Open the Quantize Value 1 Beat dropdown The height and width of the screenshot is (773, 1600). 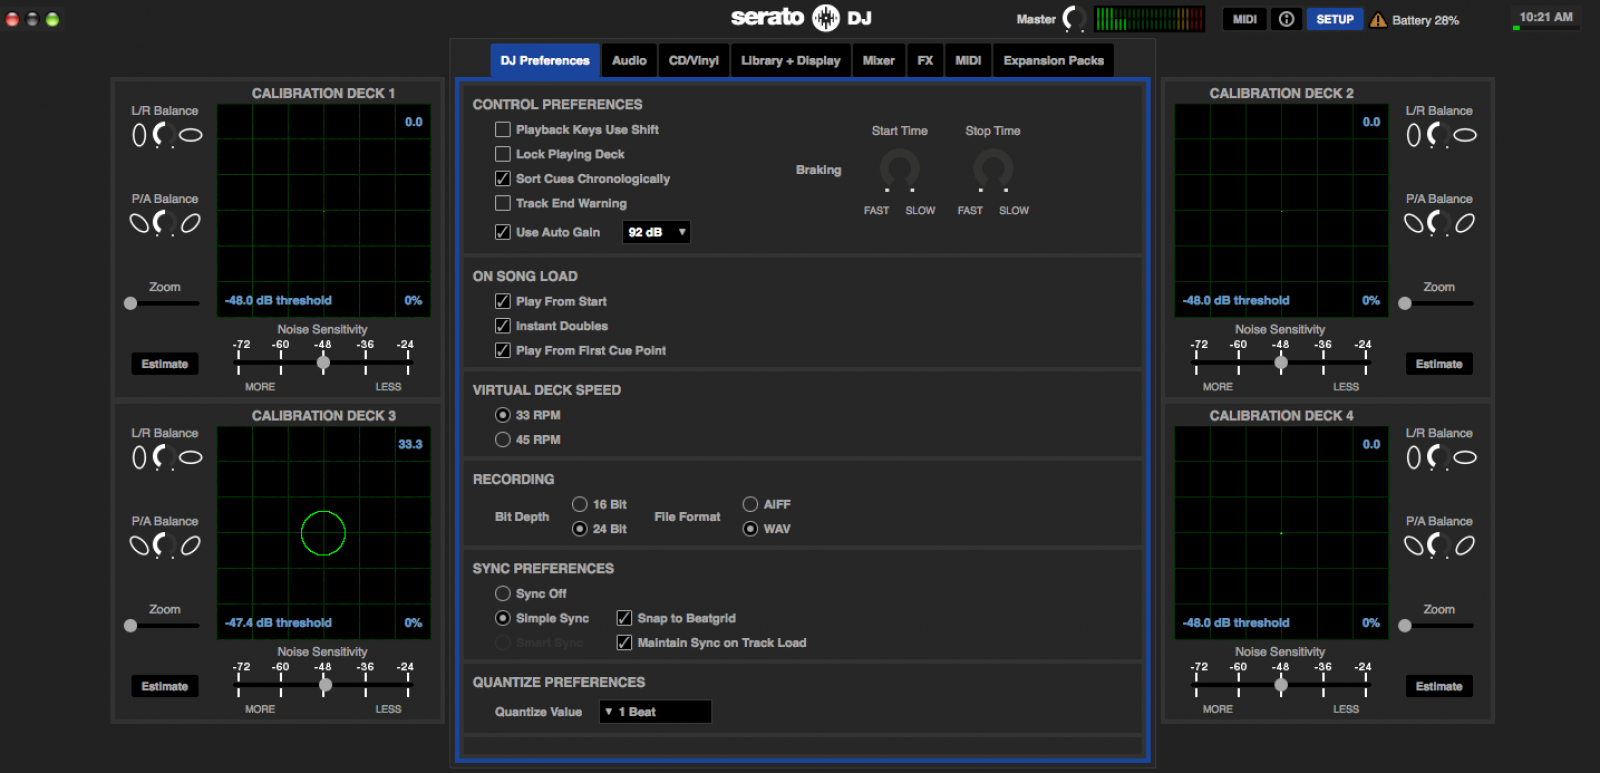pos(655,712)
